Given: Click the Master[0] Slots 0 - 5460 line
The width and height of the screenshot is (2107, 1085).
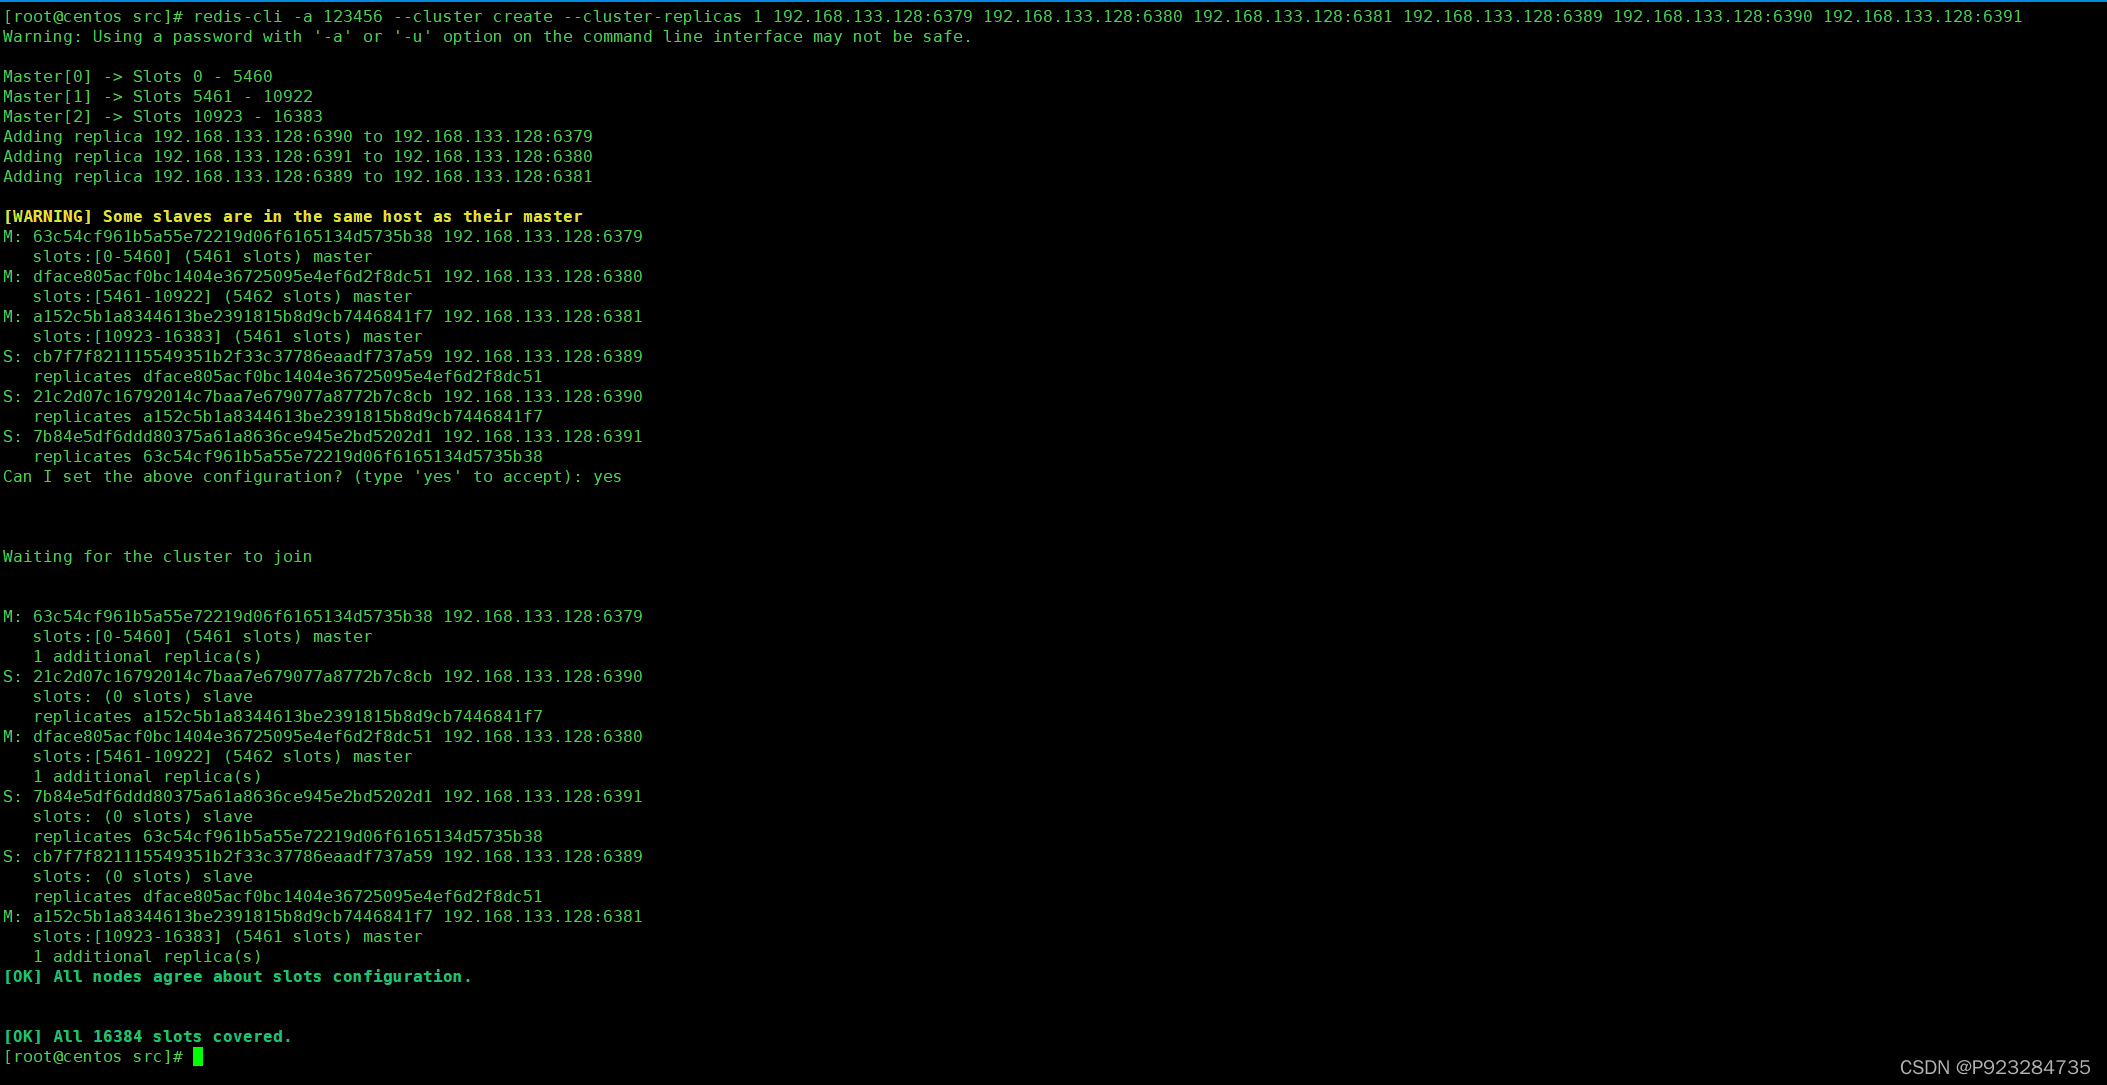Looking at the screenshot, I should [137, 77].
